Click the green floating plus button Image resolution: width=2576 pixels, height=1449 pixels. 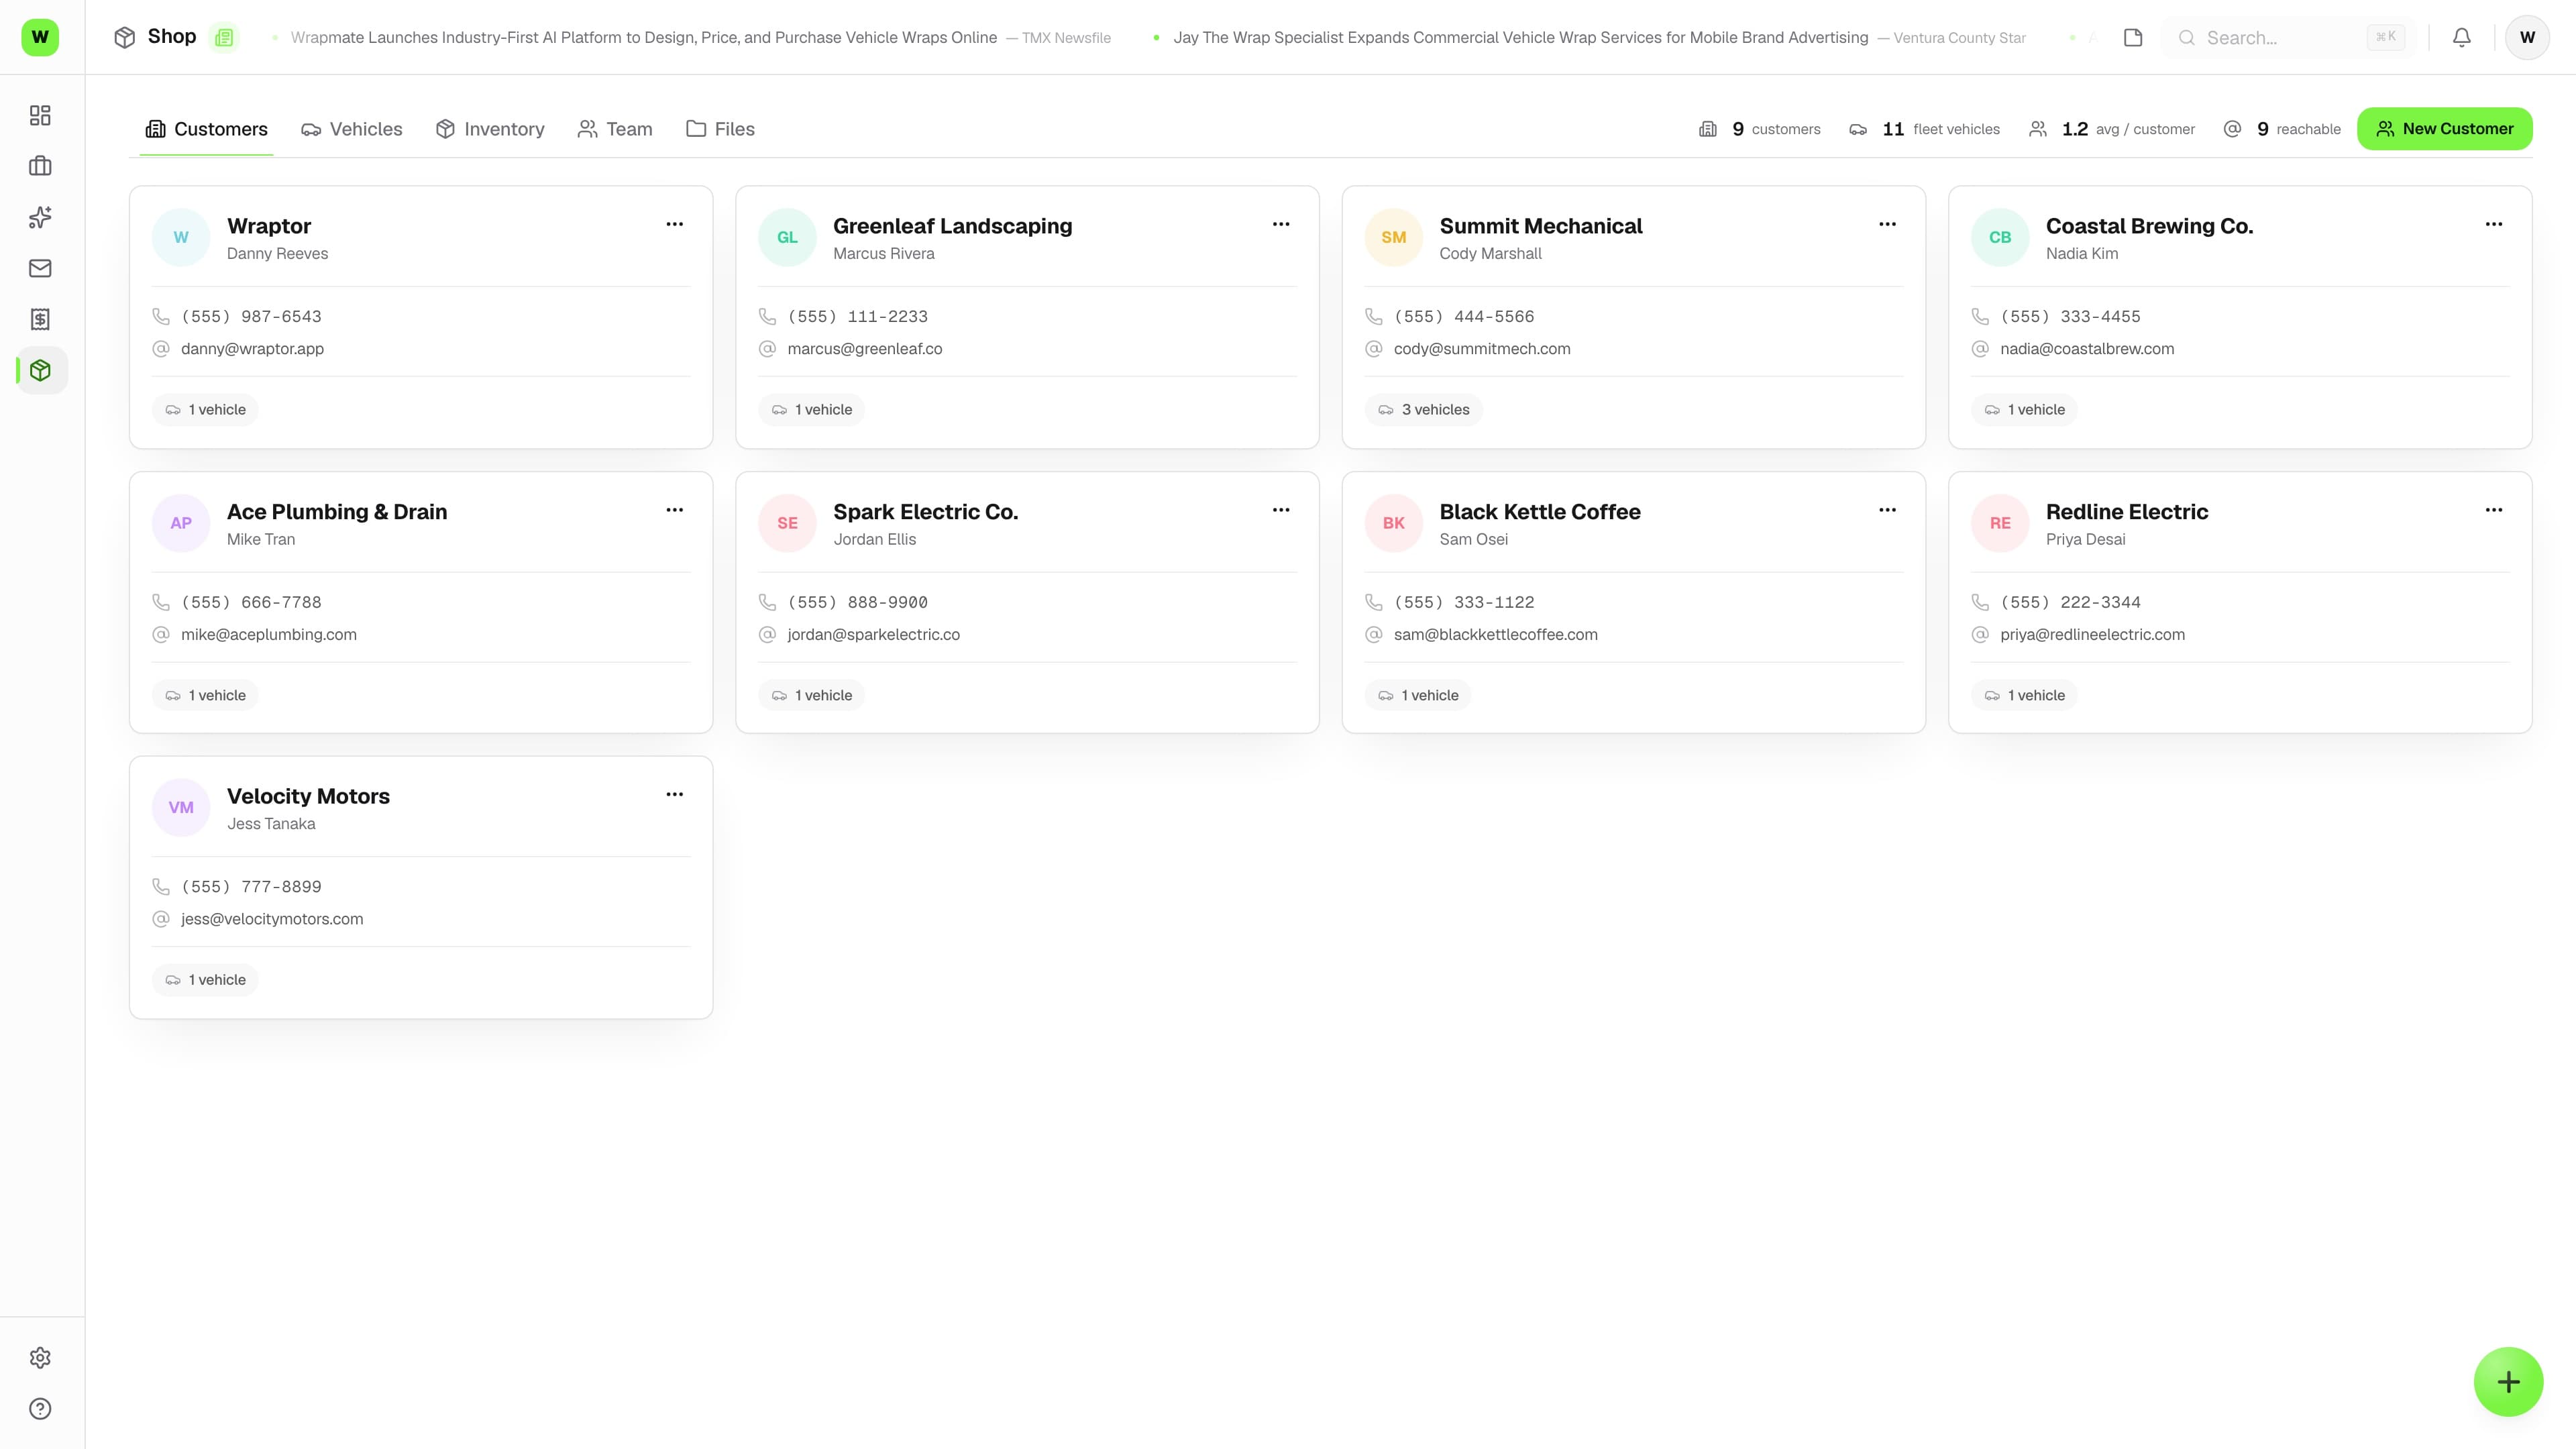pos(2508,1382)
